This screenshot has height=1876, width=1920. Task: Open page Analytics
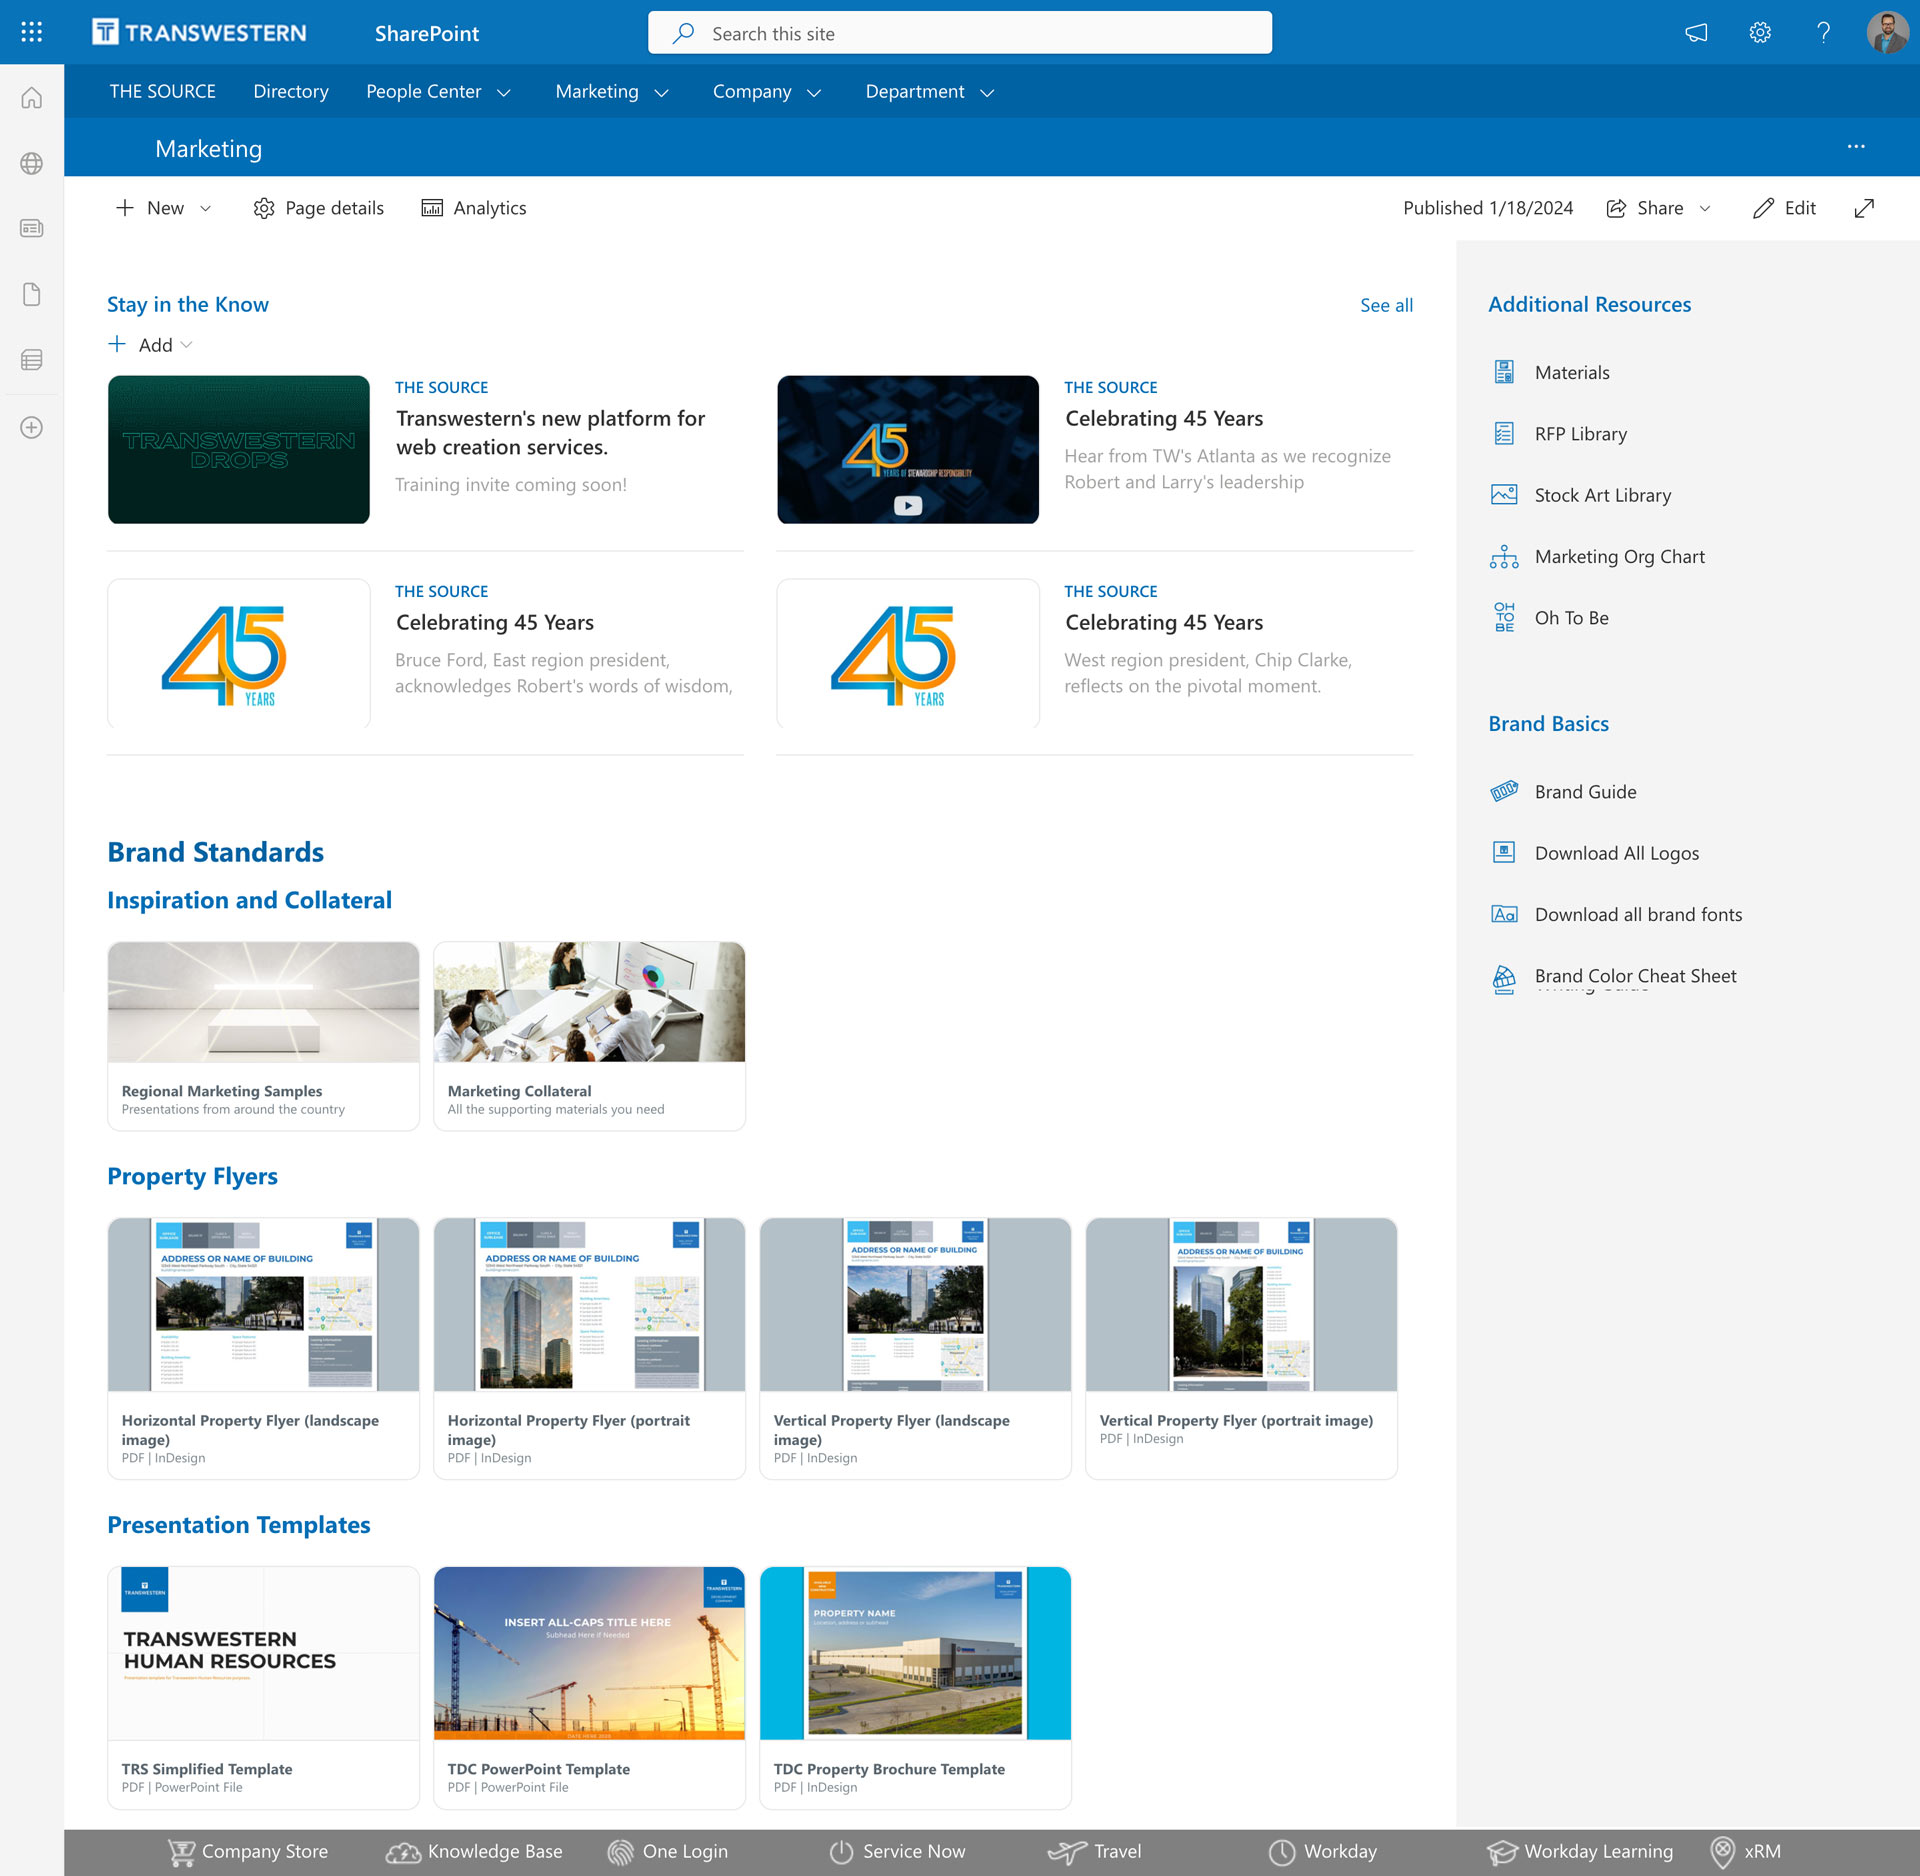(474, 208)
